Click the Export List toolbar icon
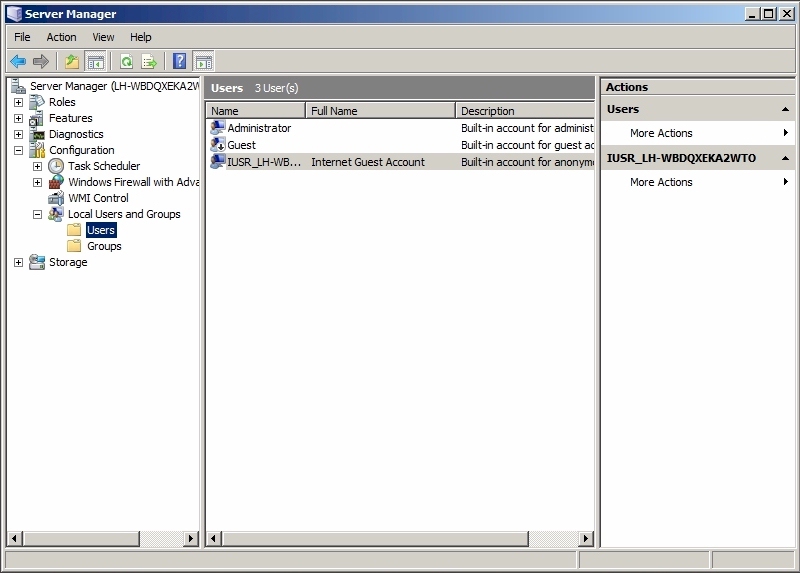800x573 pixels. tap(149, 62)
